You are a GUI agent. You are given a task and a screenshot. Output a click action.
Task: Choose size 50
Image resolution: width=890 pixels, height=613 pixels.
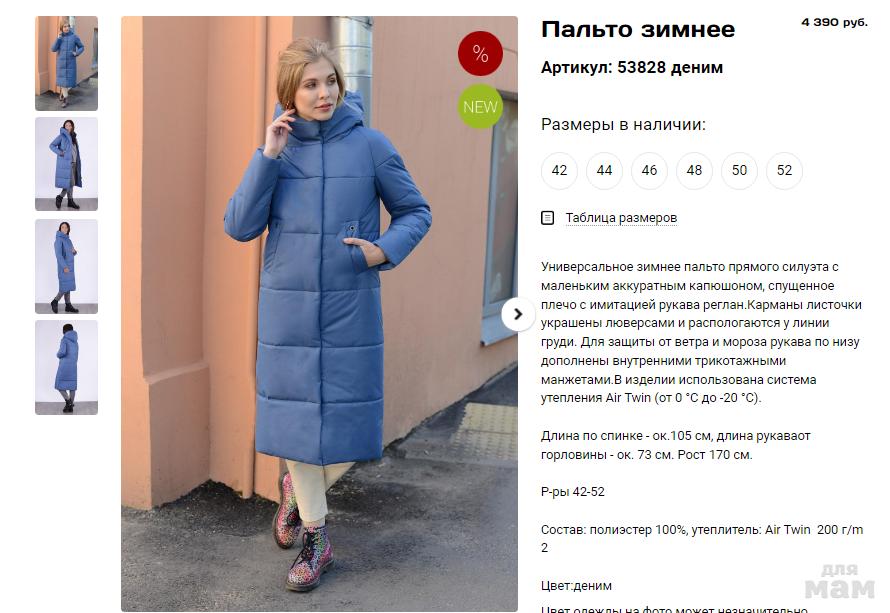[739, 170]
